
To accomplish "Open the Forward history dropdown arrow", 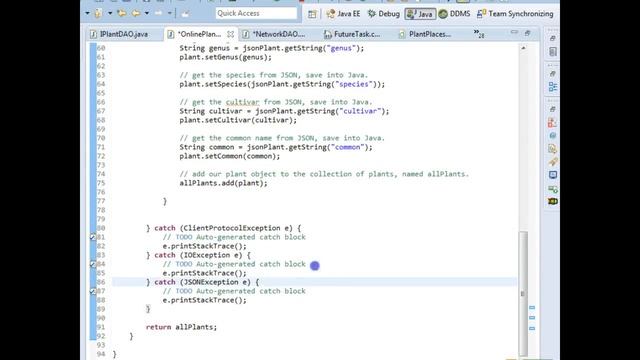I will coord(169,13).
